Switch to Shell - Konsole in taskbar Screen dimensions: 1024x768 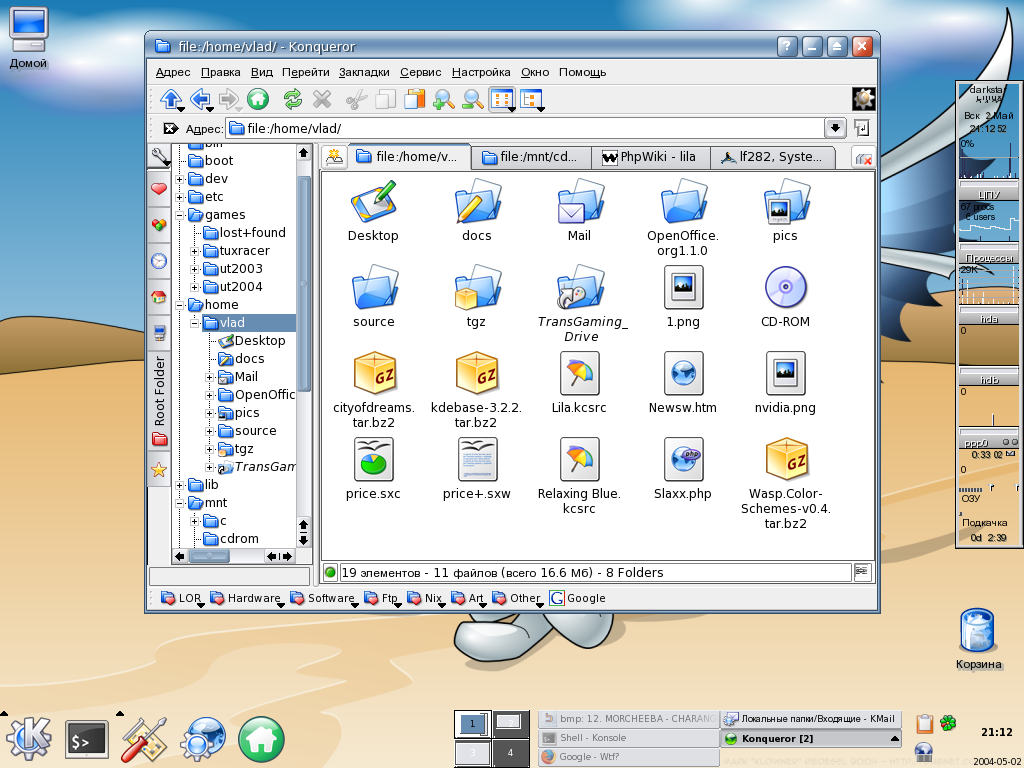click(629, 738)
